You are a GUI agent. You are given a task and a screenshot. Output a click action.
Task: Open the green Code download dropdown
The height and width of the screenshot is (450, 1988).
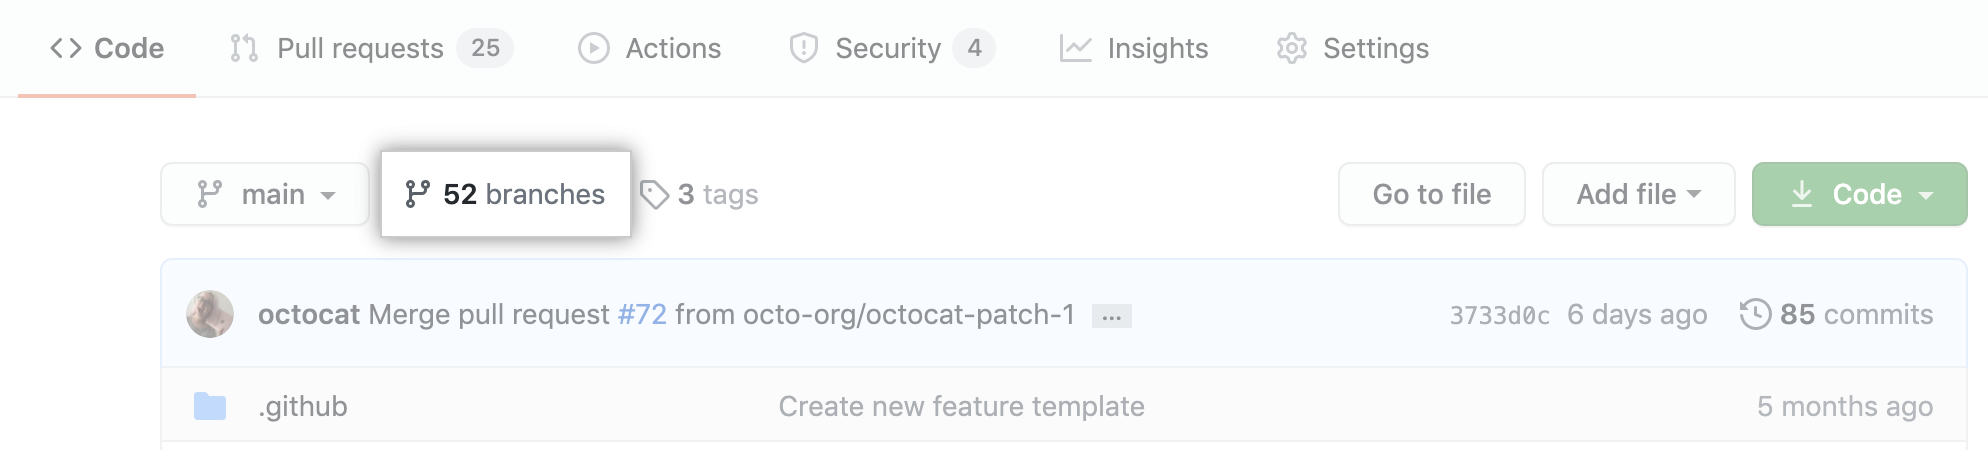pos(1859,194)
